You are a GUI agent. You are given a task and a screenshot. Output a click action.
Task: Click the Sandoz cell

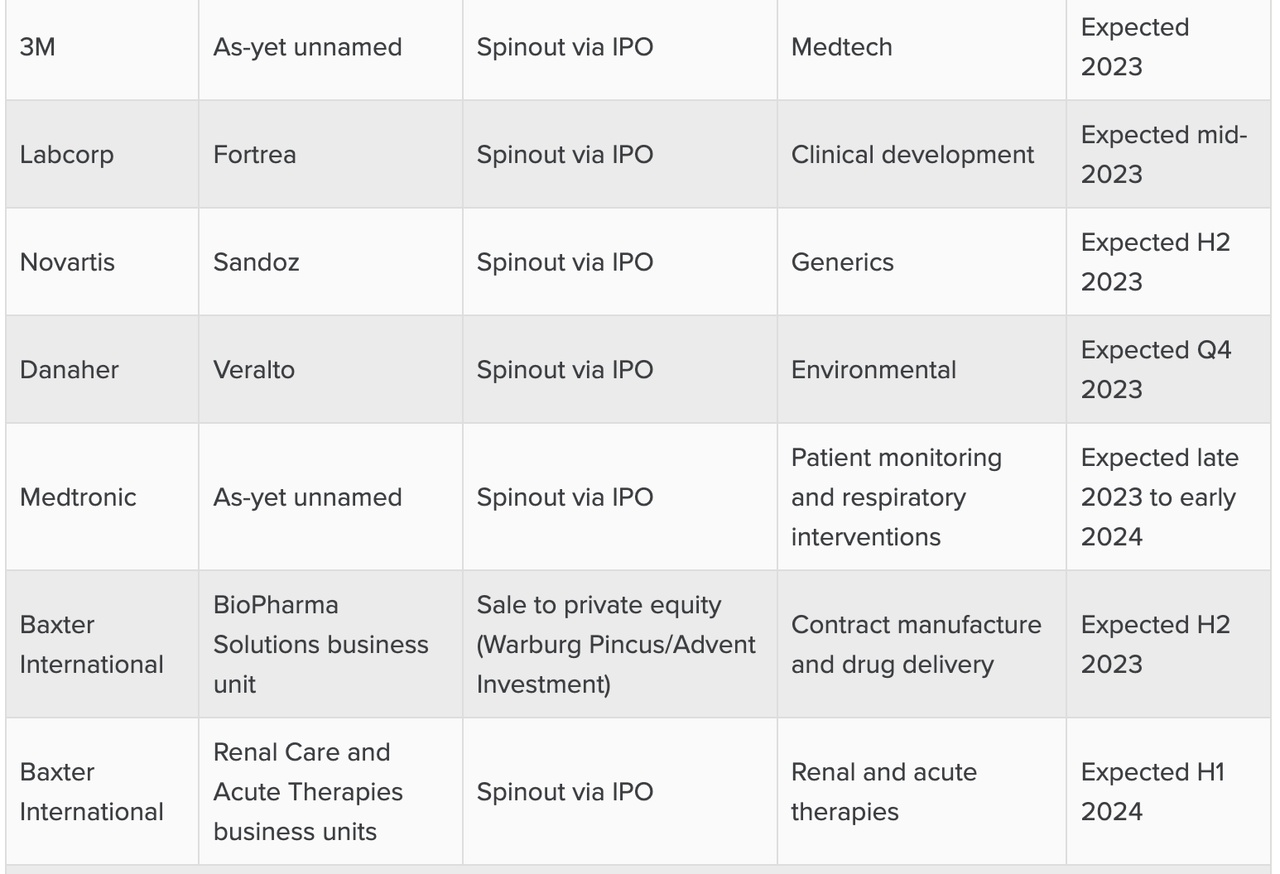pyautogui.click(x=256, y=262)
